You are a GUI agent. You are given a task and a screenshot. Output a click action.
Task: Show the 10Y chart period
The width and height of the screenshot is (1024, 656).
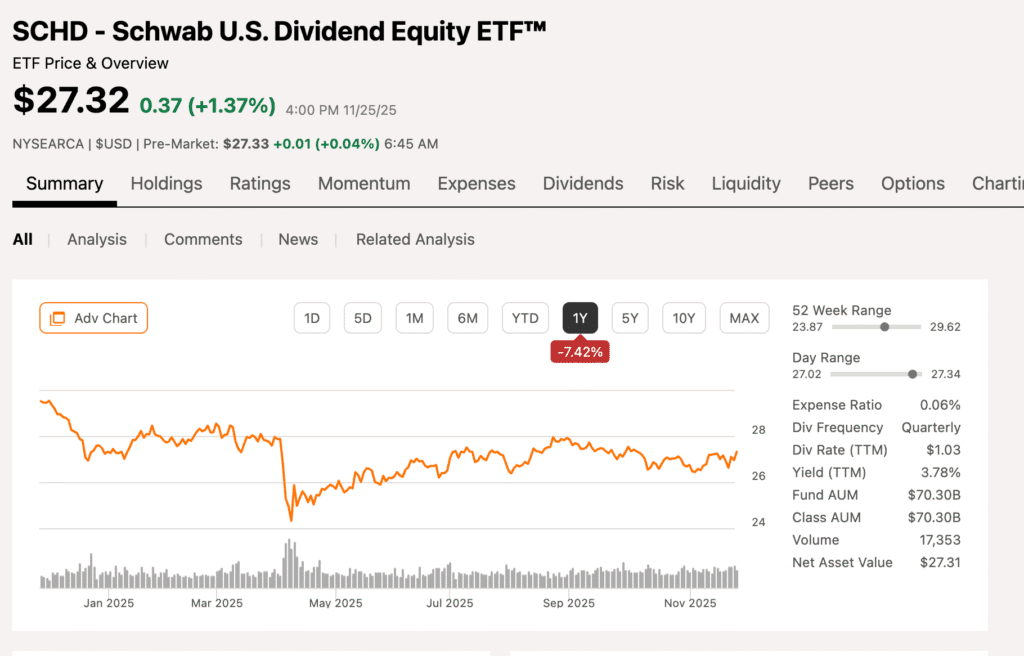684,318
